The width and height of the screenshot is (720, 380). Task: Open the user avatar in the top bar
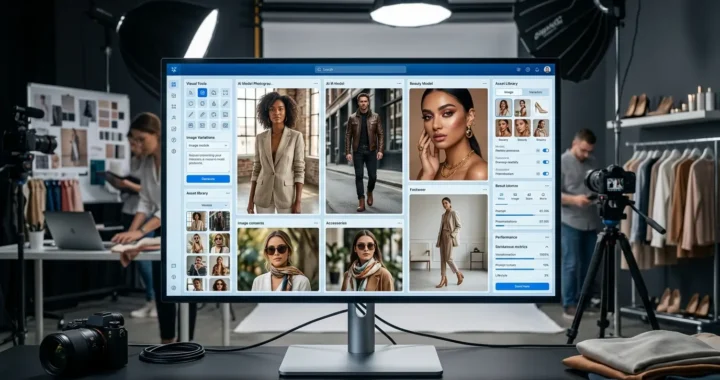[547, 69]
